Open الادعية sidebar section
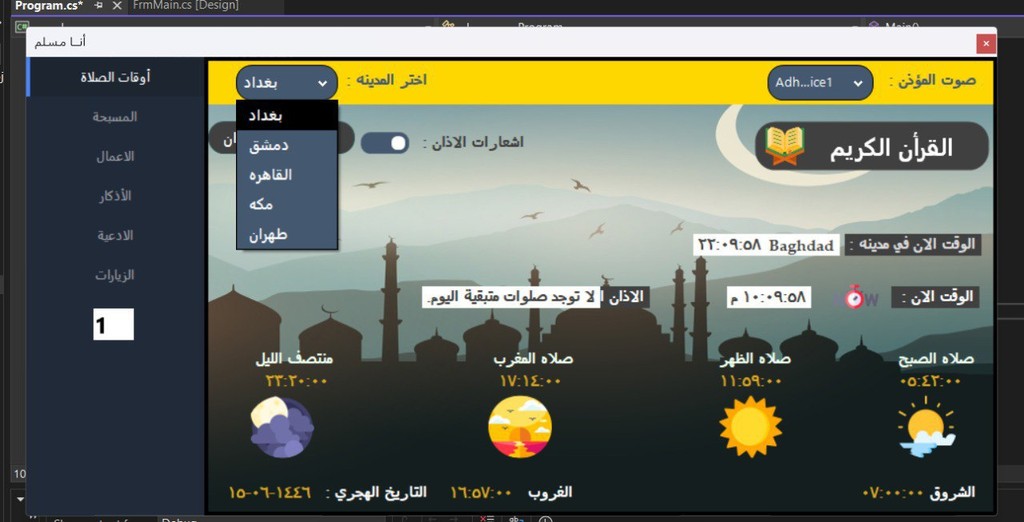 116,235
